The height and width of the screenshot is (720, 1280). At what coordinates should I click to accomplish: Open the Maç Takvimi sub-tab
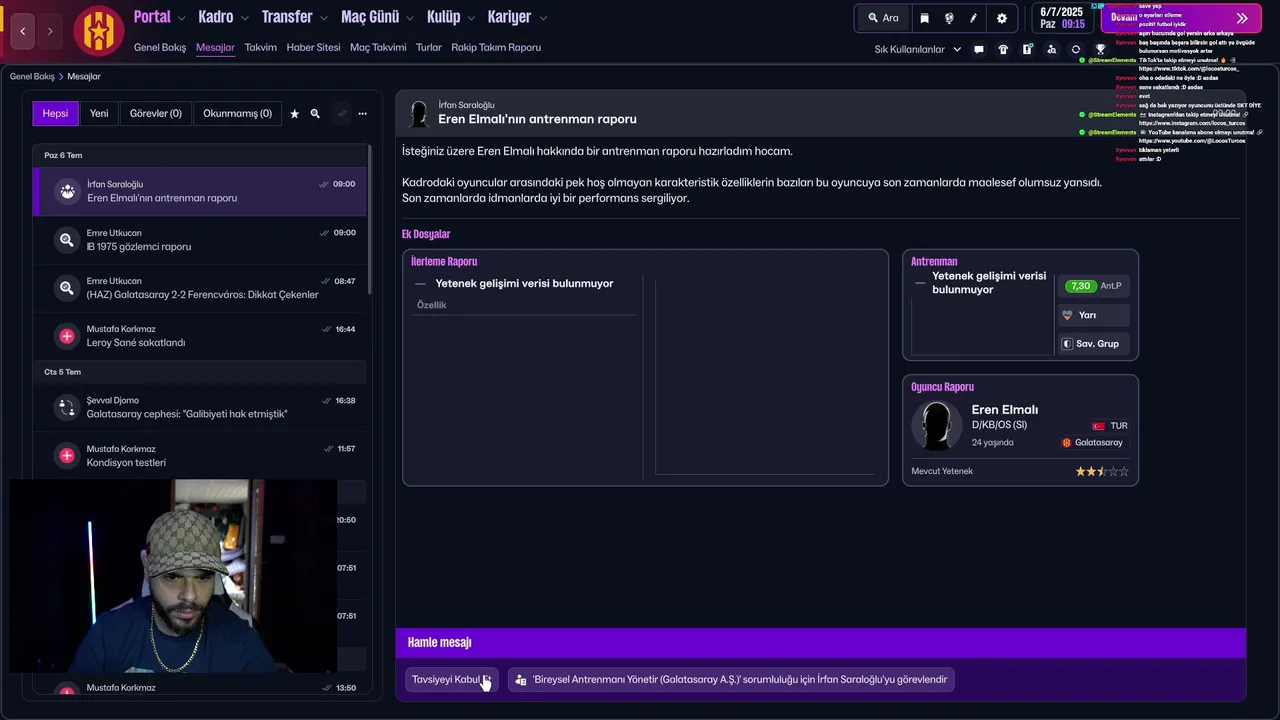[378, 47]
